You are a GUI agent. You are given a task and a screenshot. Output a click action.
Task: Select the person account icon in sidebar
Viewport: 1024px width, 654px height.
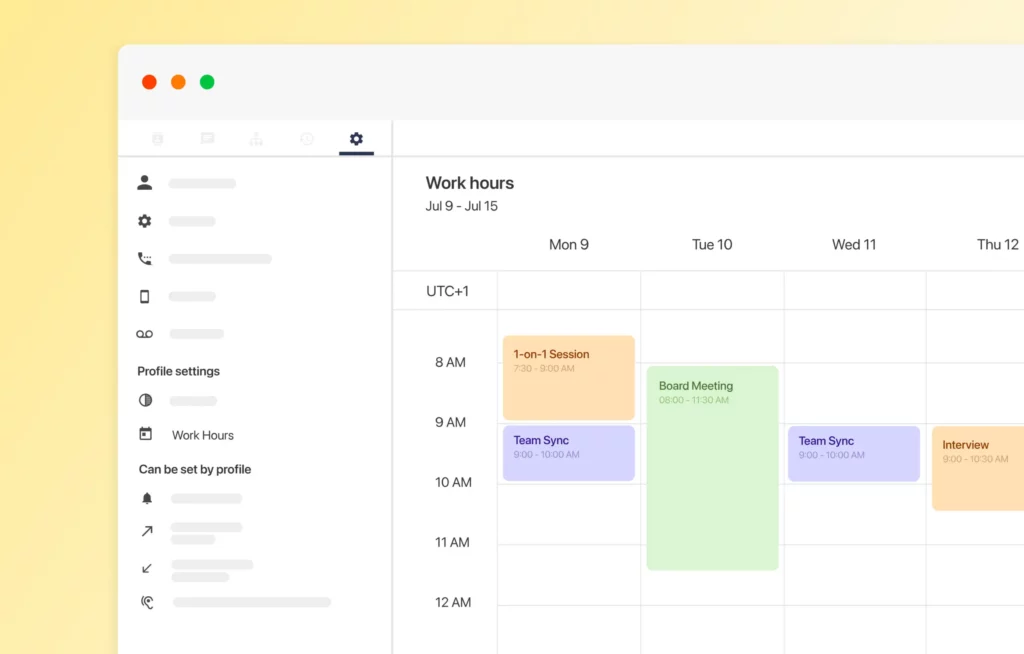[x=145, y=183]
